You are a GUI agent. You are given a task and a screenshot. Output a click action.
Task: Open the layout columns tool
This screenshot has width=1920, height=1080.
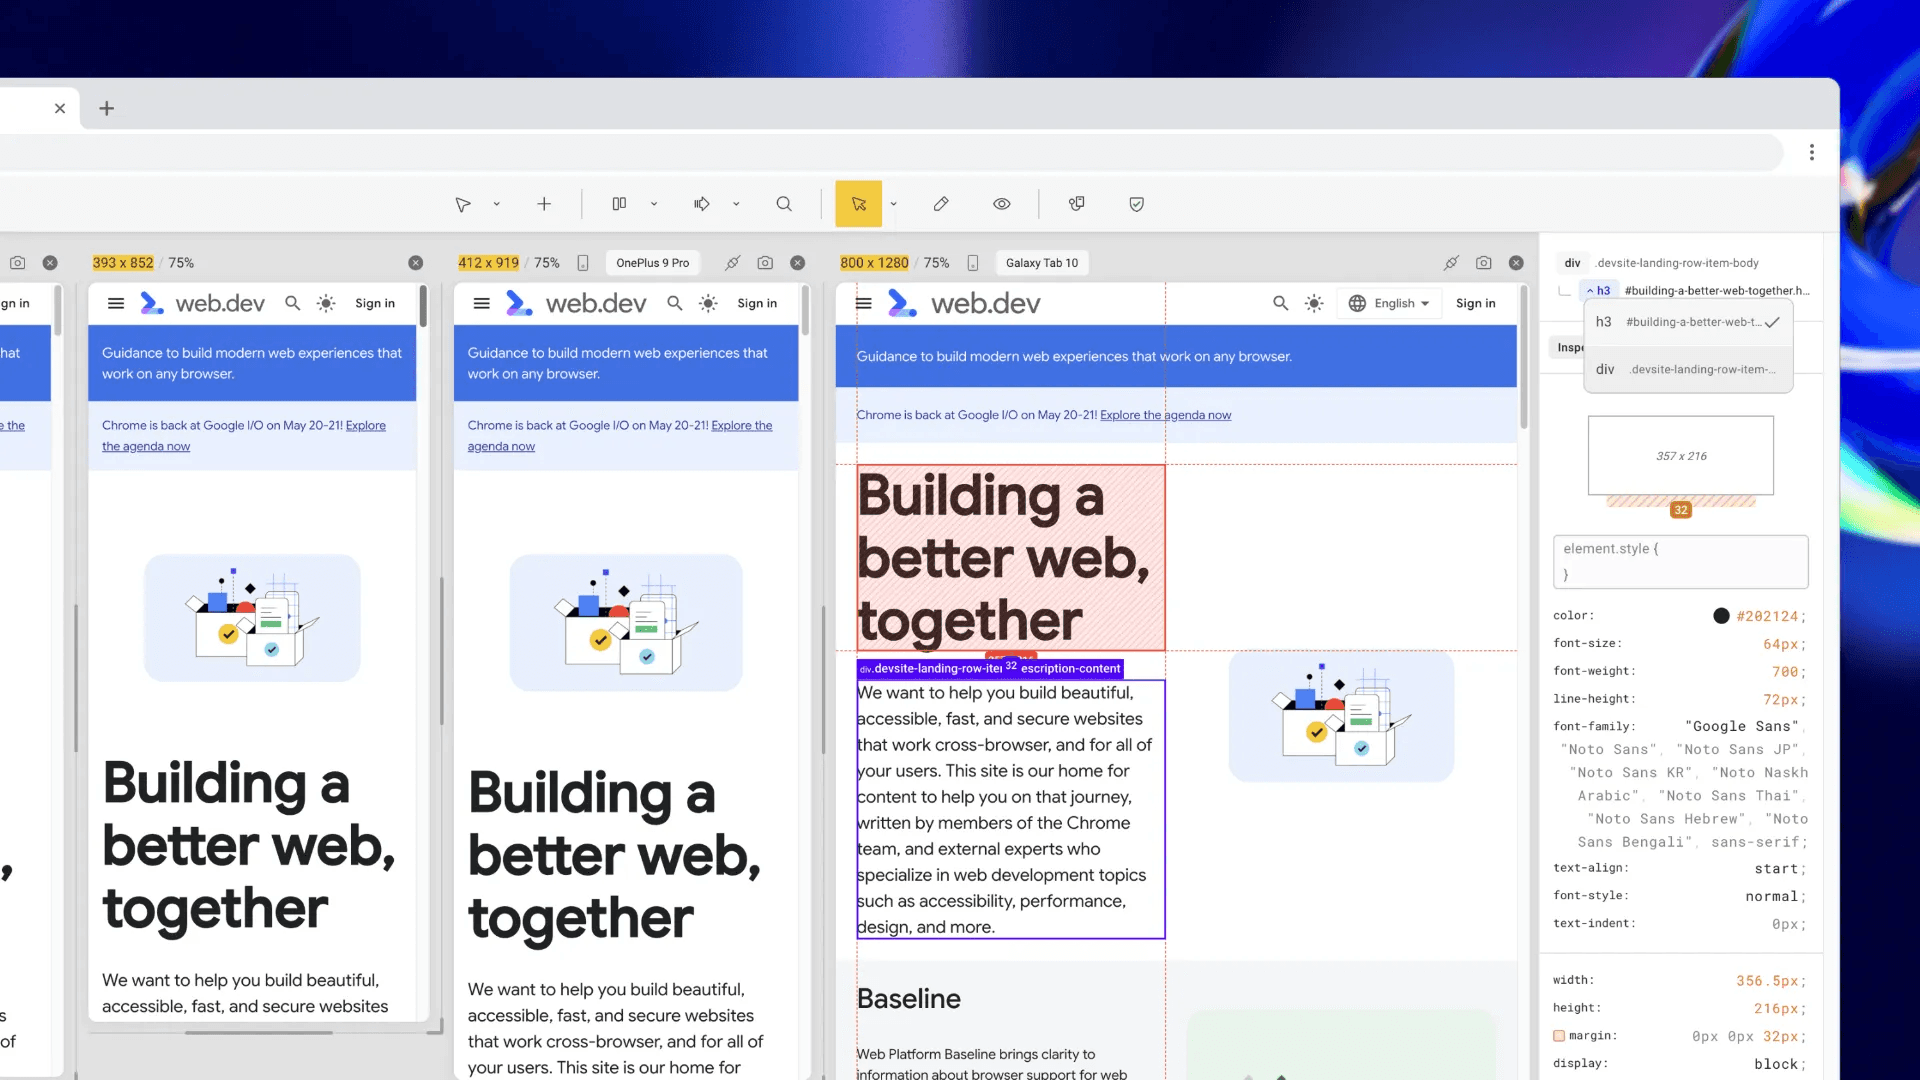[619, 204]
